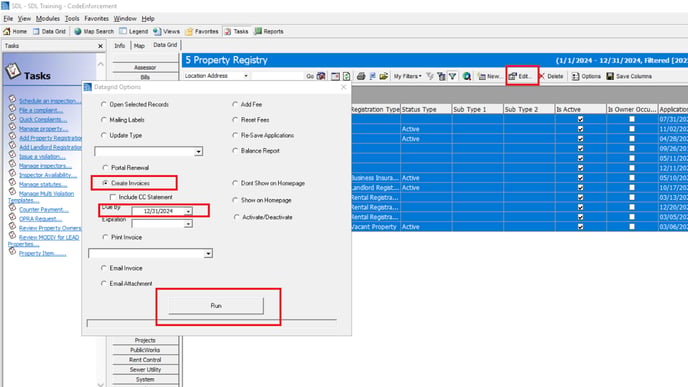688x387 pixels.
Task: Click the Rent Control module button
Action: point(145,360)
